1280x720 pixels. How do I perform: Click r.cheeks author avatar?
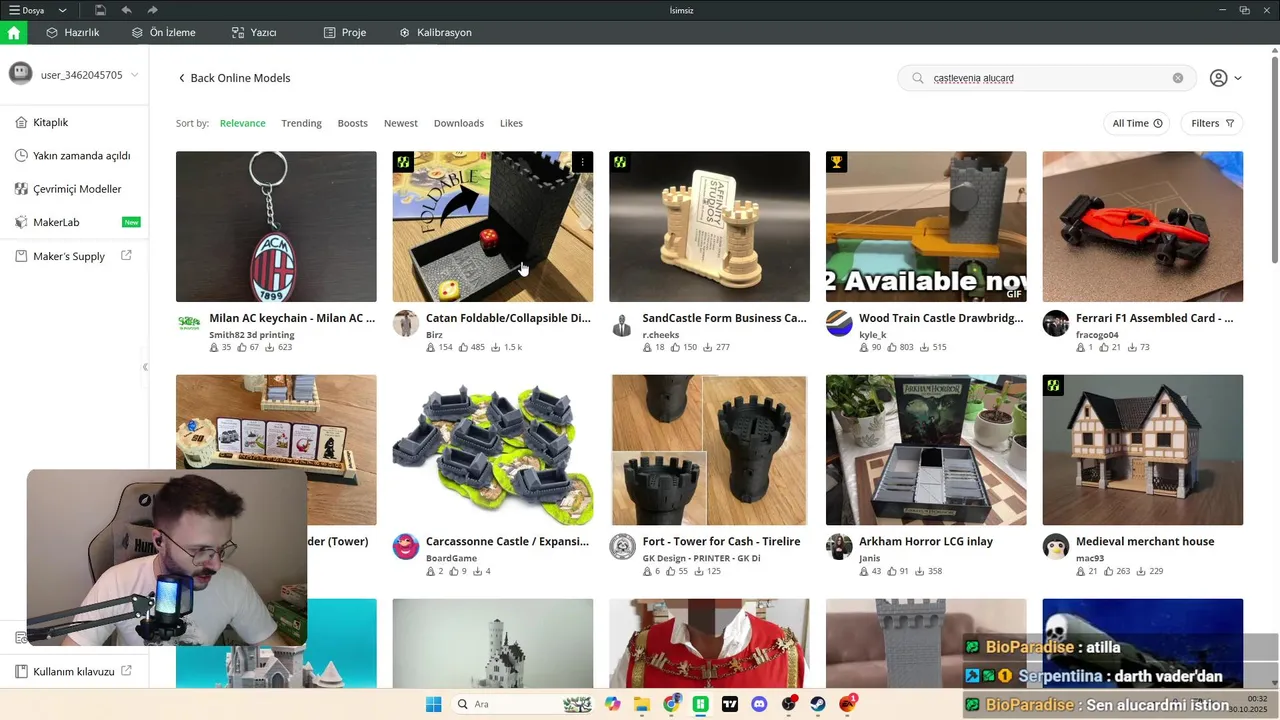click(x=622, y=323)
